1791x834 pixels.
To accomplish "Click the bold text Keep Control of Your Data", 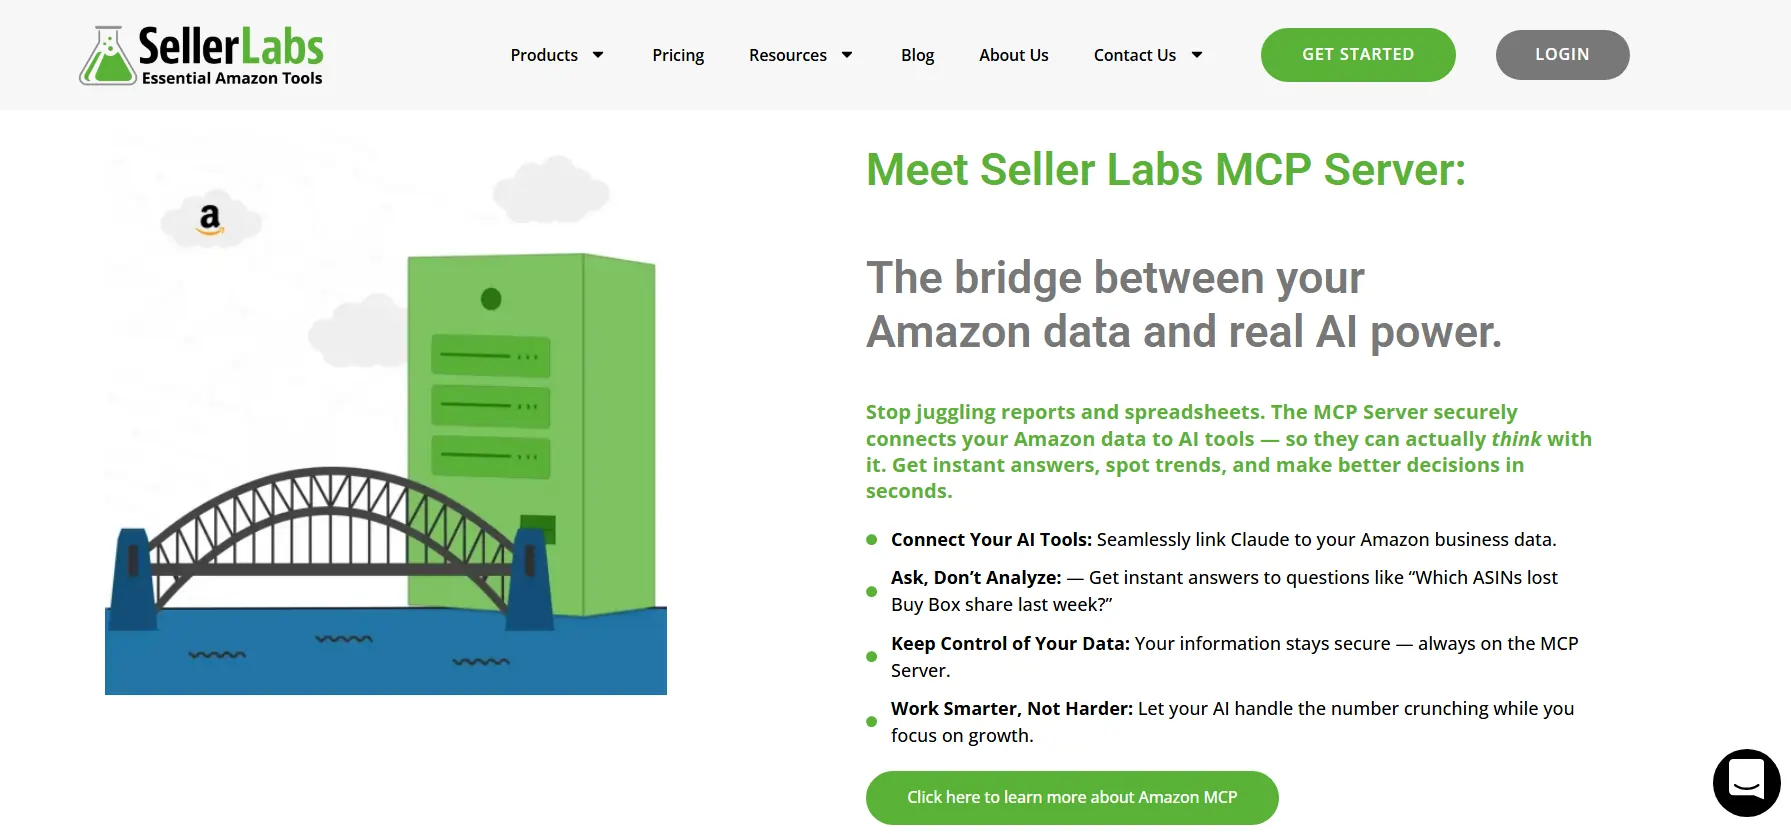I will [x=1010, y=643].
